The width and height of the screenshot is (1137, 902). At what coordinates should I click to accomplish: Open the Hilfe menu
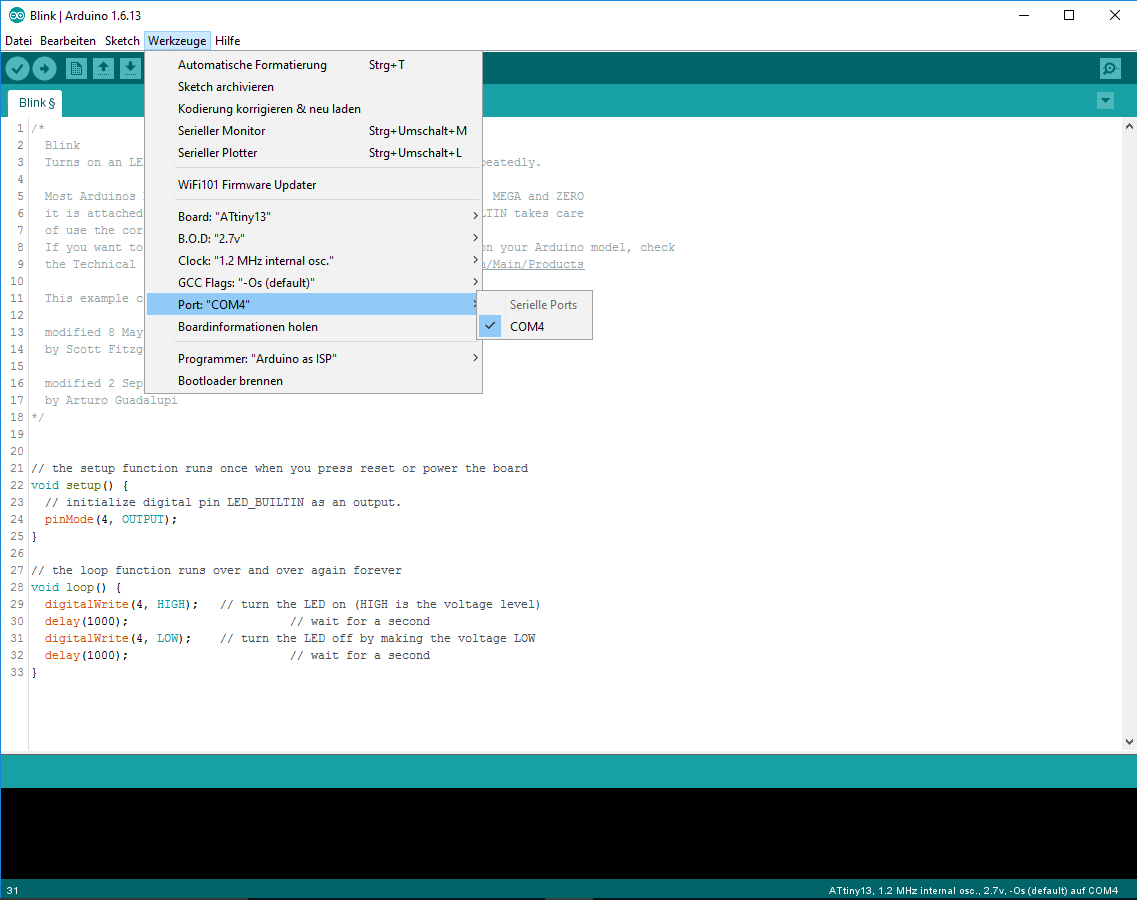pos(227,41)
